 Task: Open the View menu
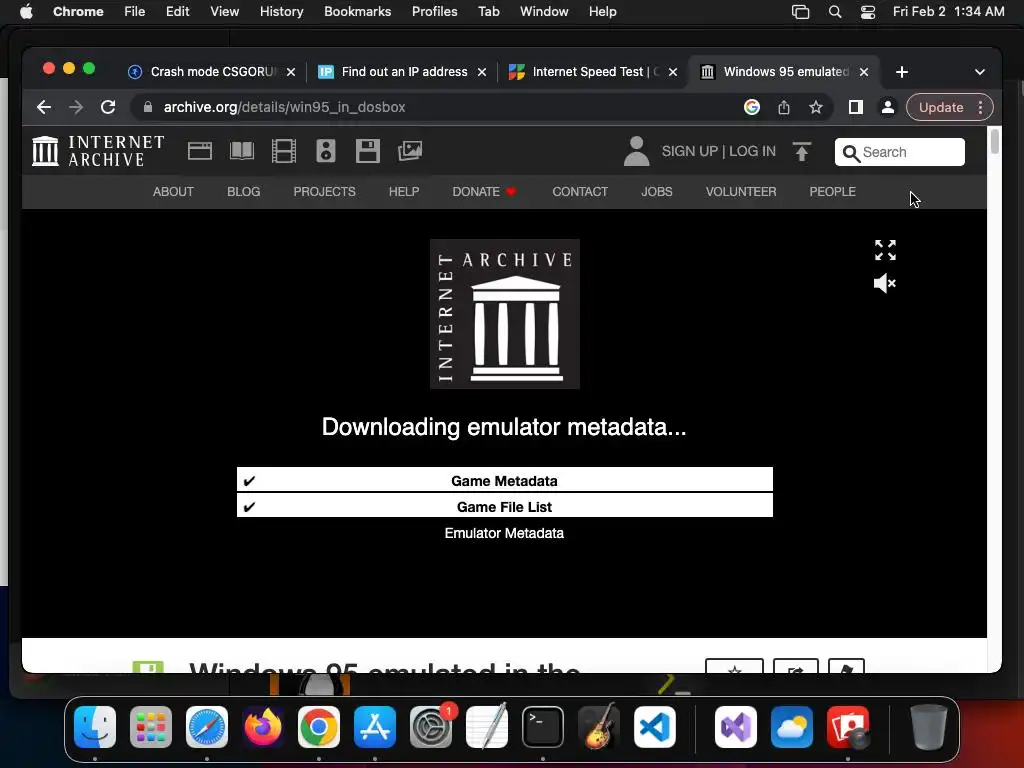(x=224, y=11)
